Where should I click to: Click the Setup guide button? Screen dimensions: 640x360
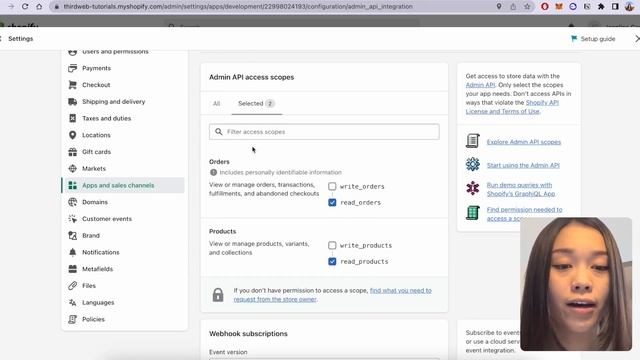click(593, 39)
